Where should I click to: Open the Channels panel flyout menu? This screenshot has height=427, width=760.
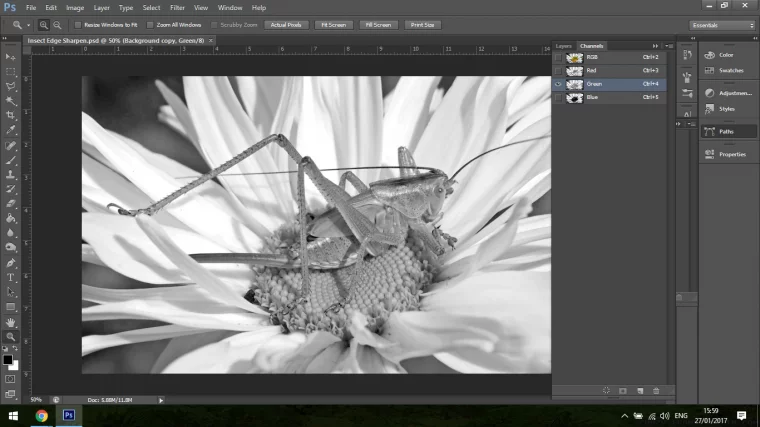(x=669, y=46)
